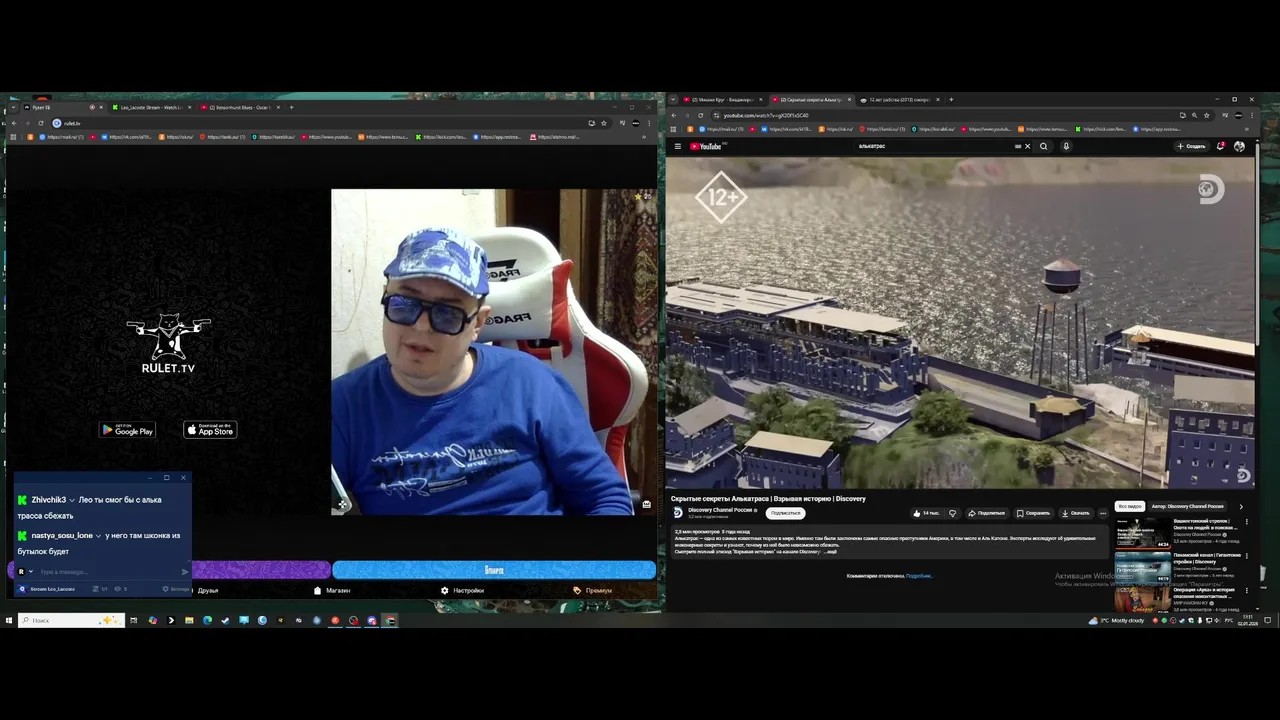Open new tab in the rulet.tv window

click(x=291, y=107)
